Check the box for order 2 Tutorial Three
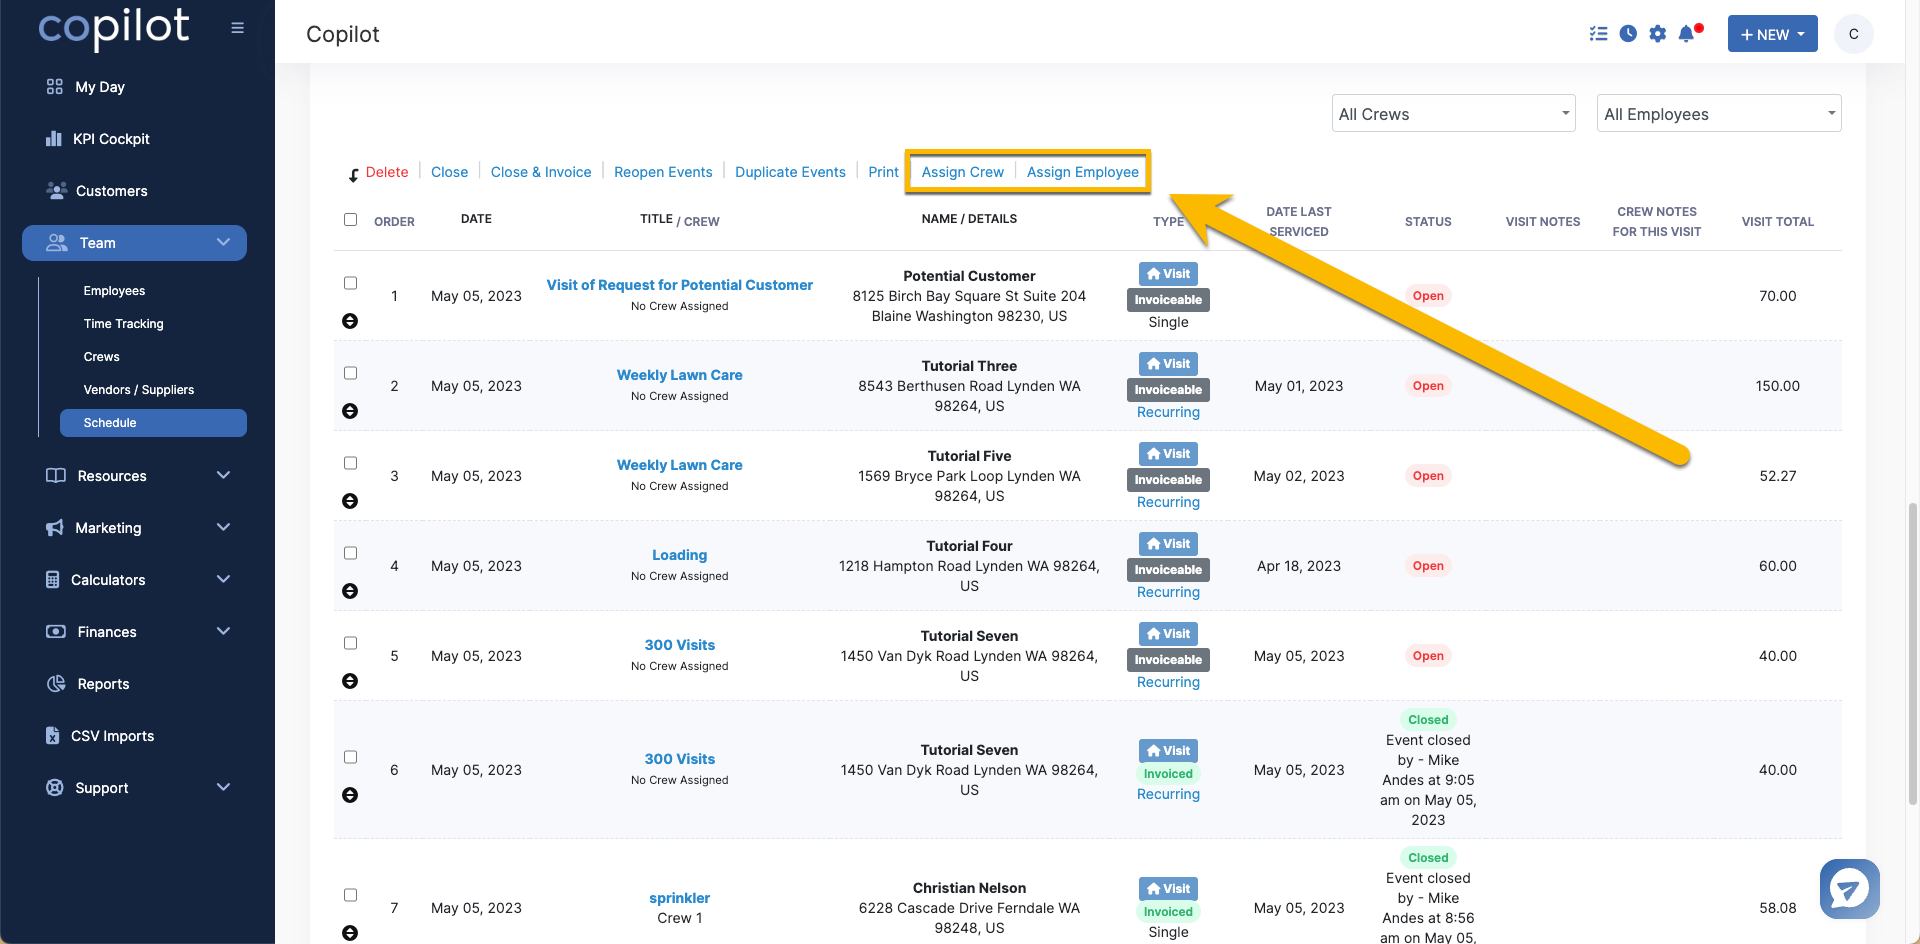The height and width of the screenshot is (944, 1920). (350, 373)
